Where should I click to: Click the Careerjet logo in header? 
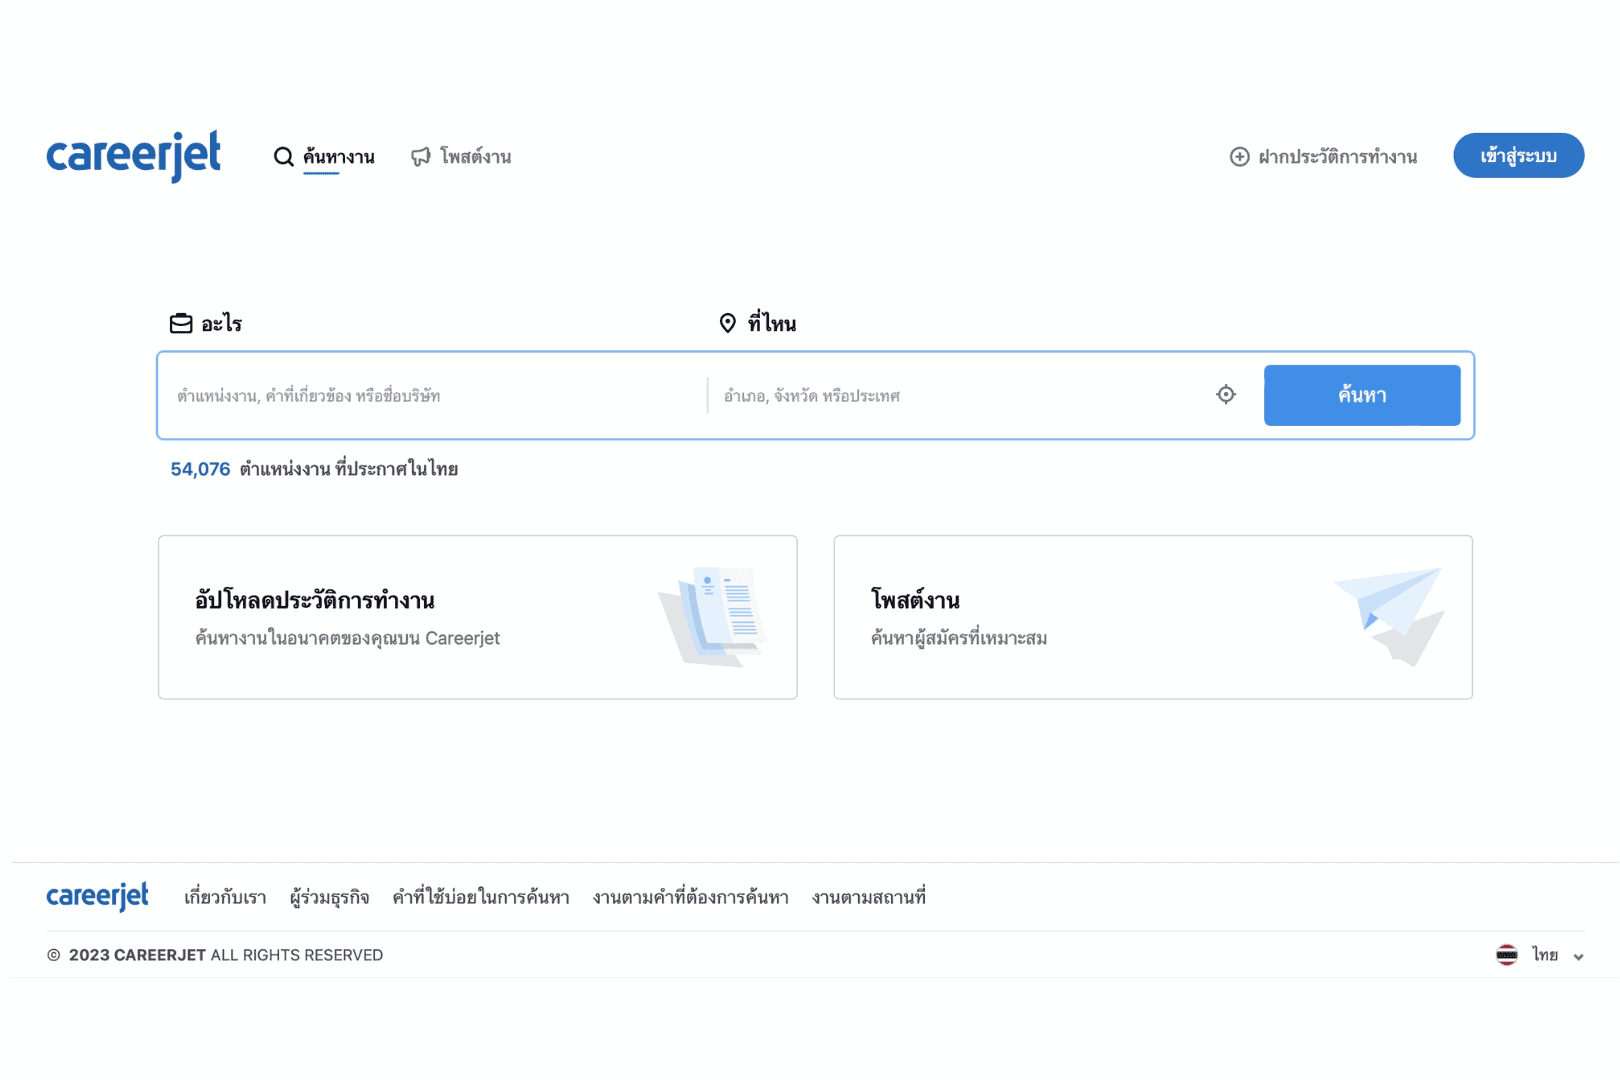coord(133,156)
